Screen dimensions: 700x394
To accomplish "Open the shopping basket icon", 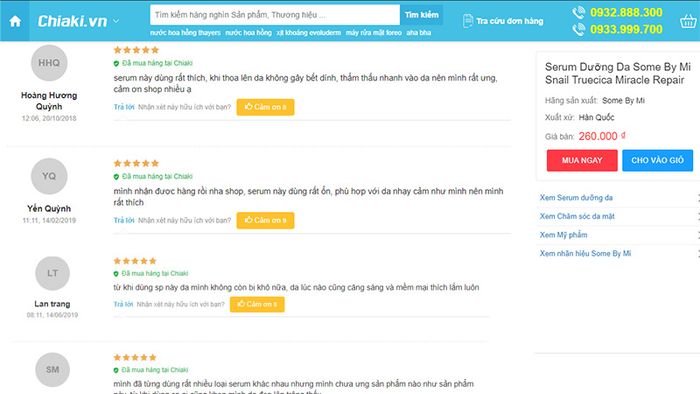I will tap(688, 21).
